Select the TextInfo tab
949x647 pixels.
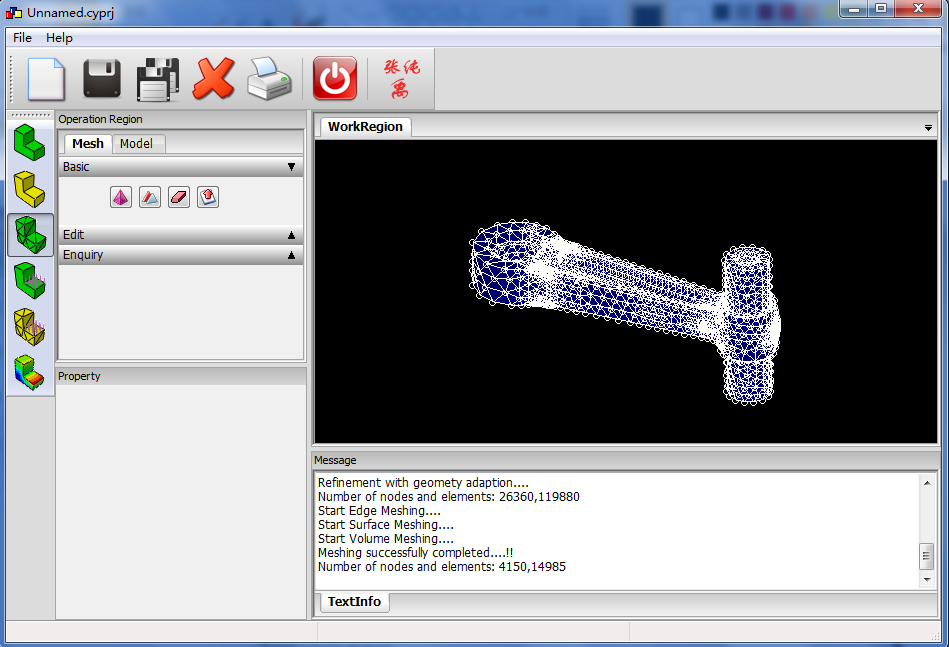354,602
